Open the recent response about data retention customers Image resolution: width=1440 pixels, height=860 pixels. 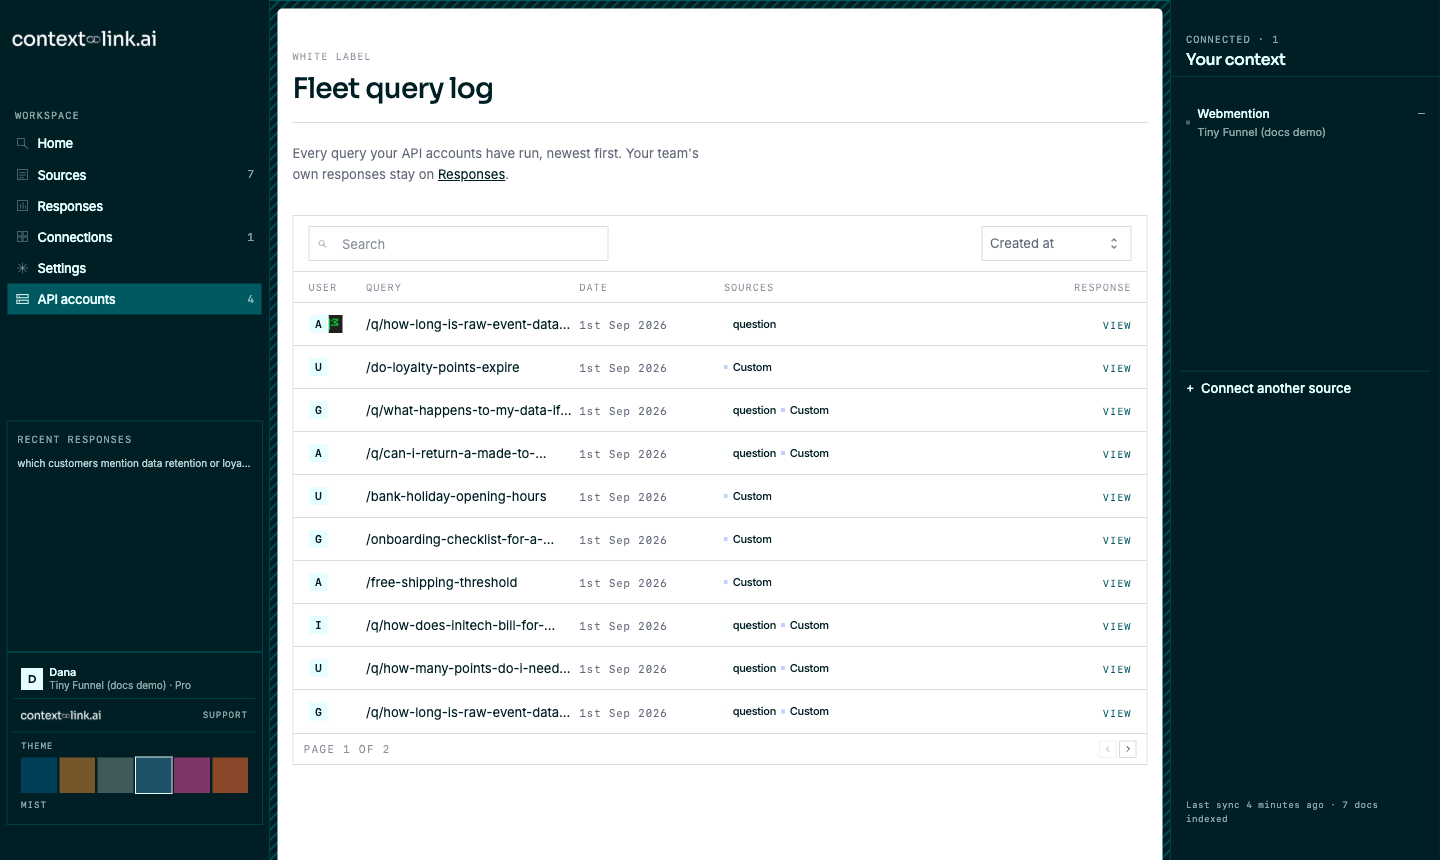[134, 464]
